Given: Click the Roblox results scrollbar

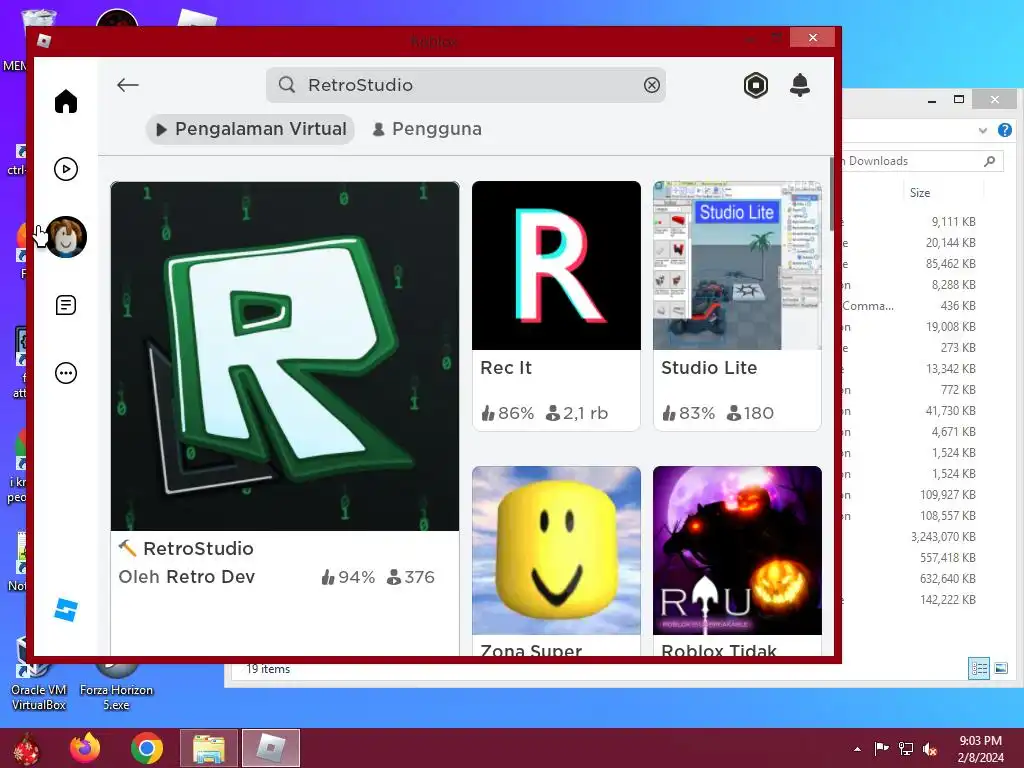Looking at the screenshot, I should click(831, 194).
